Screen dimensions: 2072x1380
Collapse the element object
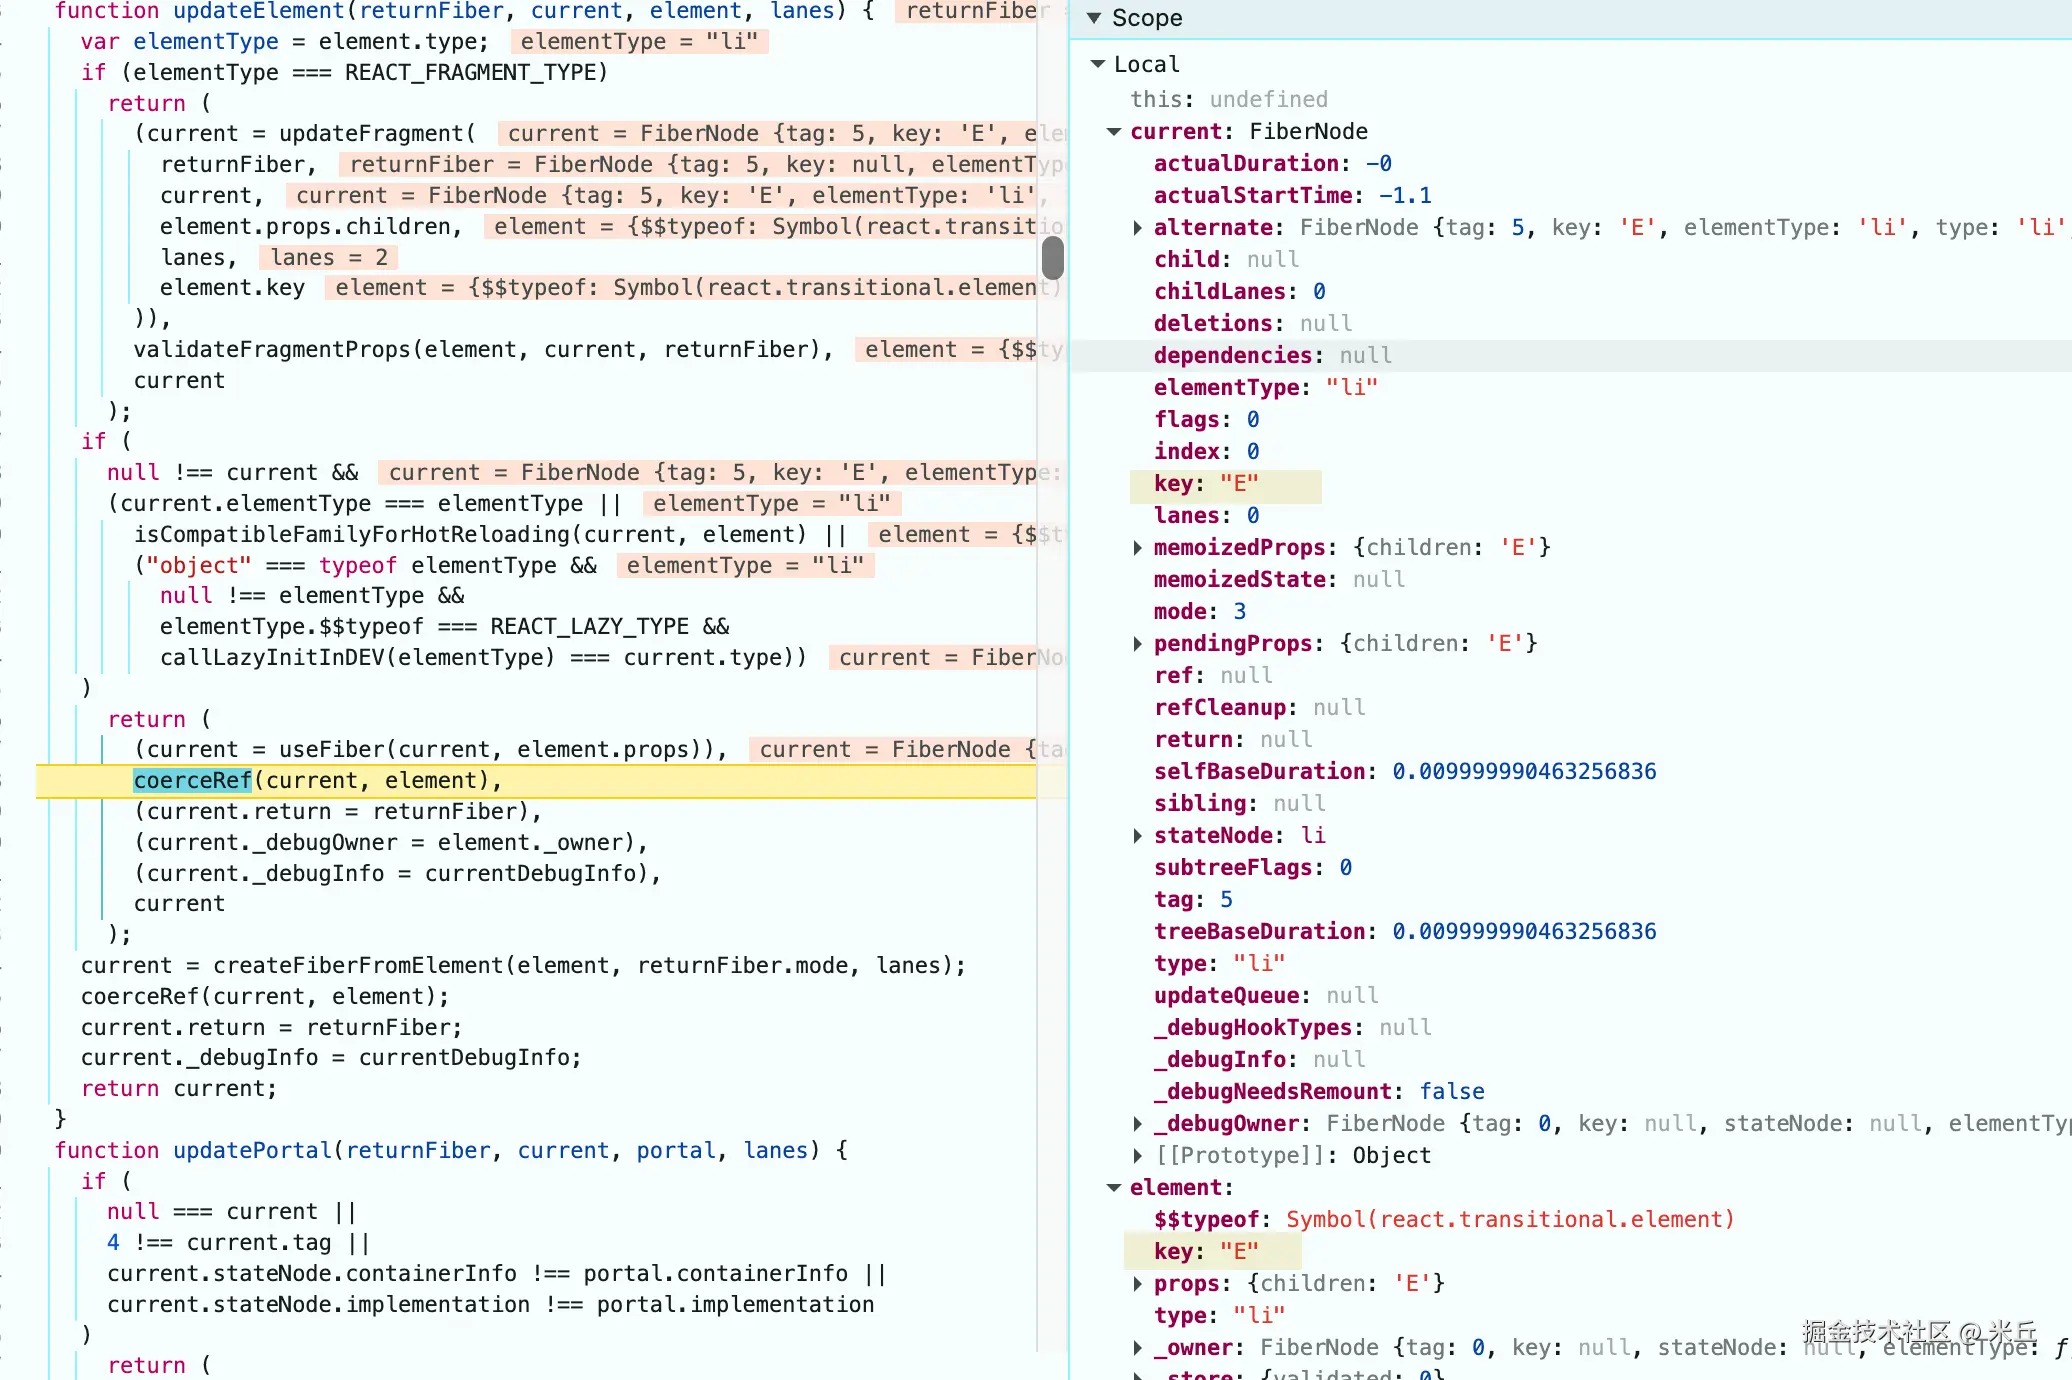[1114, 1188]
